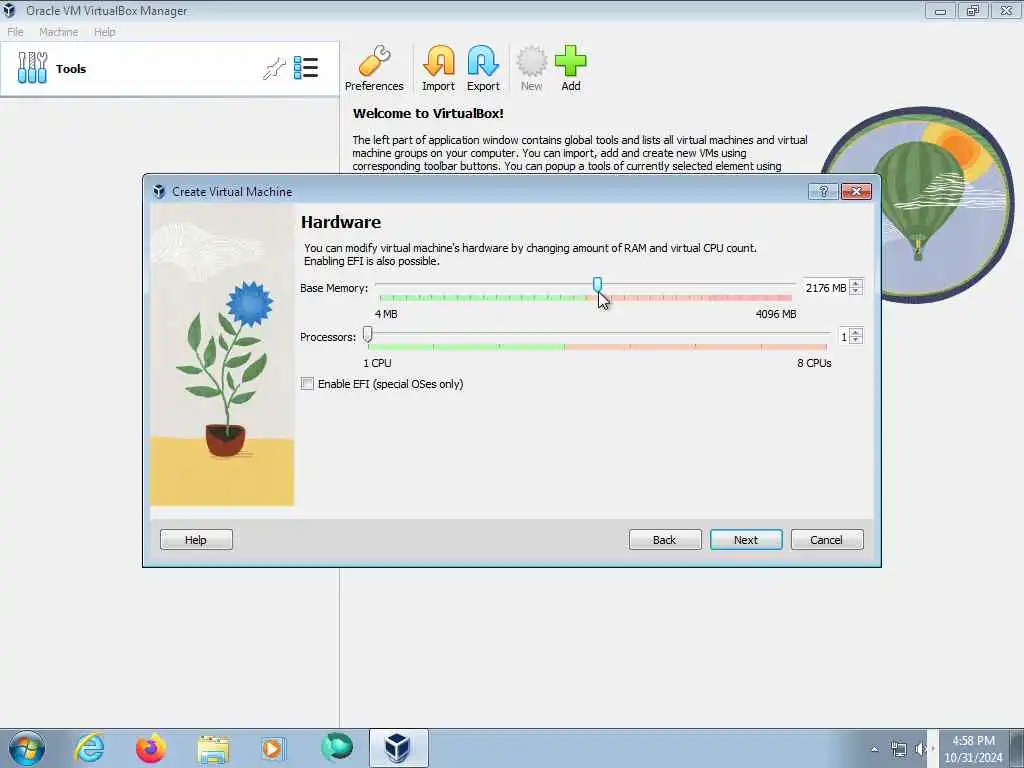Click Next to continue the wizard
This screenshot has height=768, width=1024.
click(x=746, y=539)
